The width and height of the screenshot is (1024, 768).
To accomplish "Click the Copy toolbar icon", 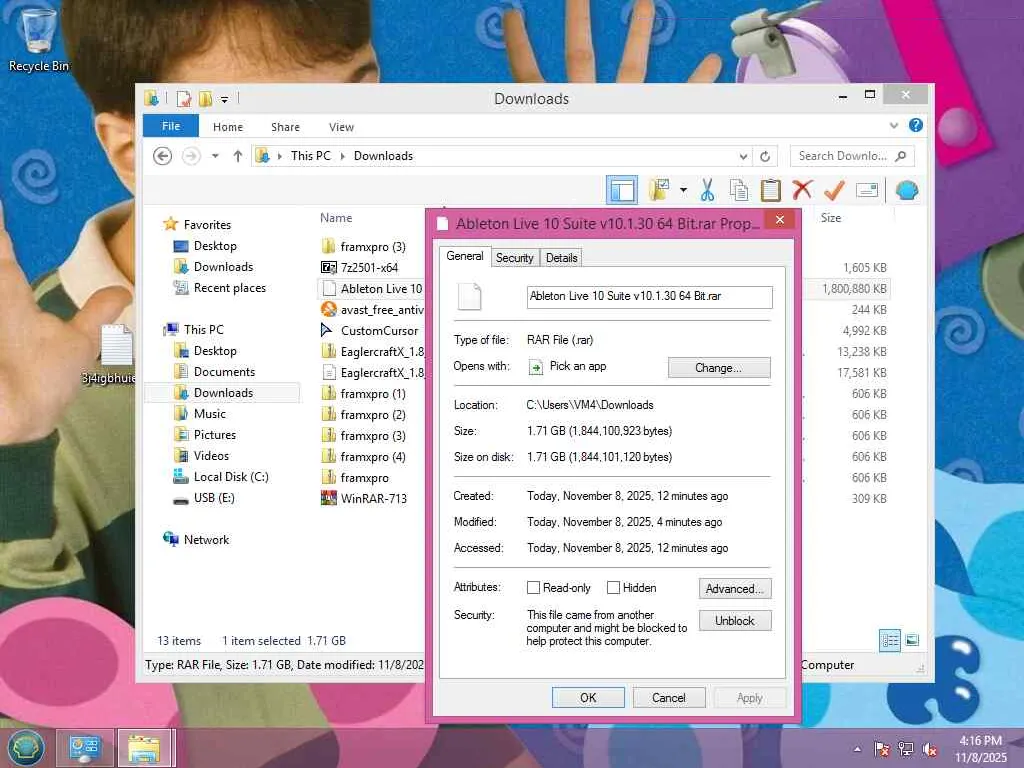I will tap(739, 190).
